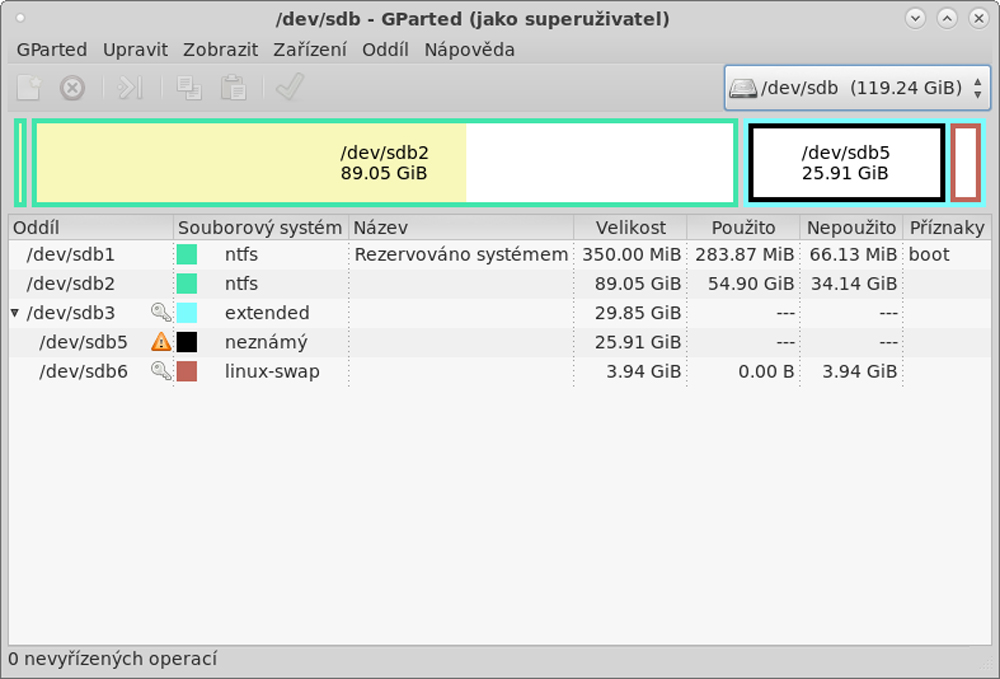Click the Paste partition toolbar icon
Viewport: 1000px width, 679px height.
[233, 87]
